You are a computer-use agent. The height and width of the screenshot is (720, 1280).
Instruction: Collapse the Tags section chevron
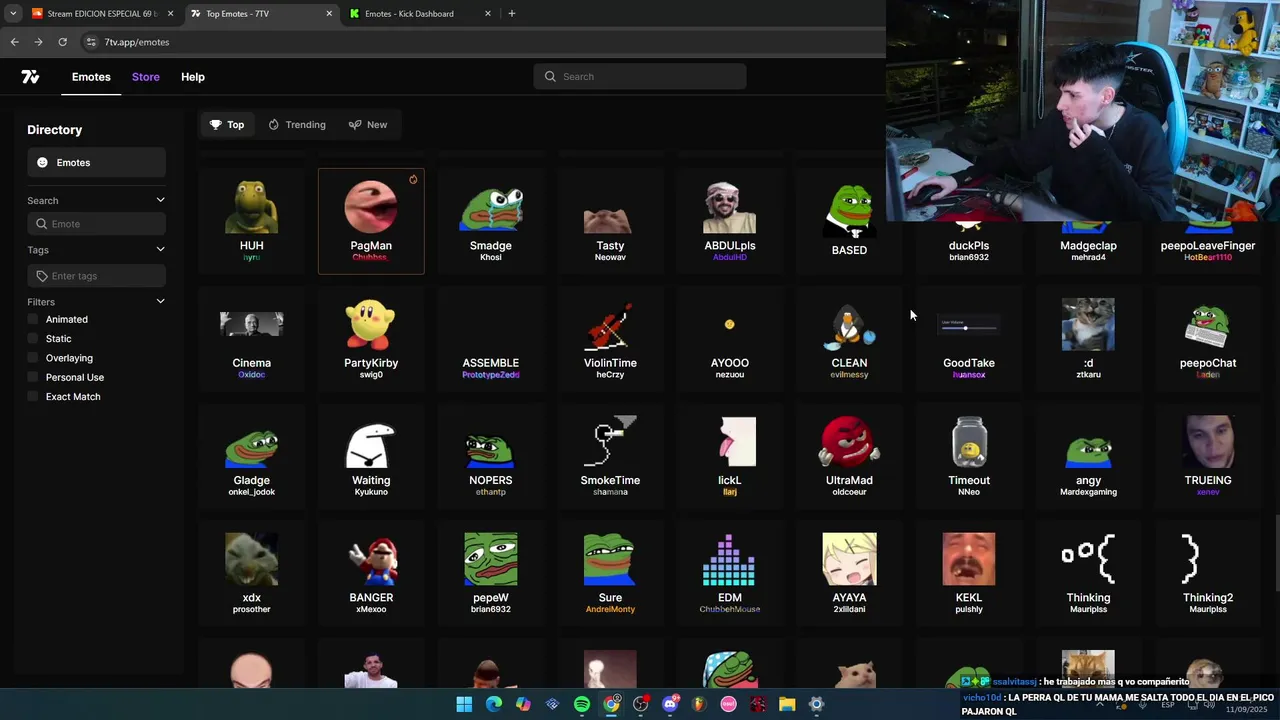tap(160, 249)
